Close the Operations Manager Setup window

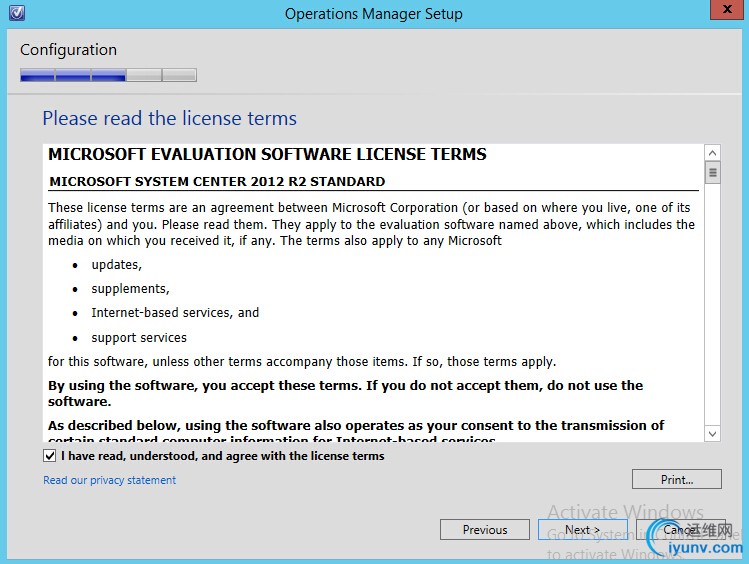(727, 10)
